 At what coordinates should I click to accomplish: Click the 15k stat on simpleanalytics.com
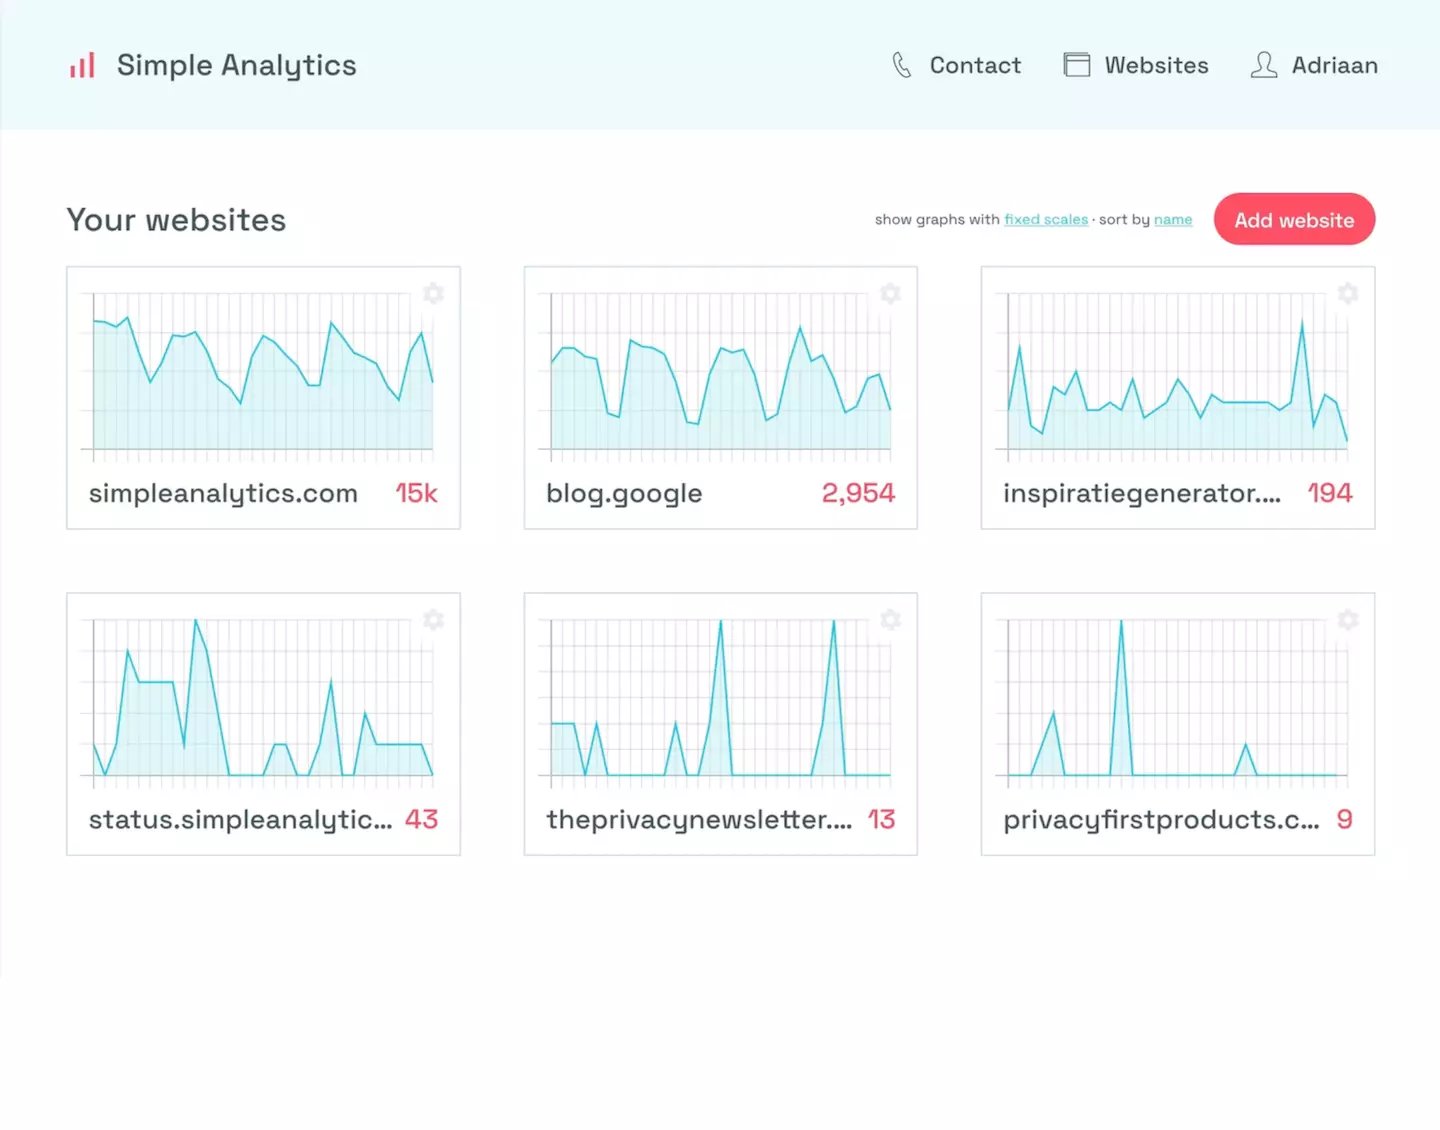click(x=416, y=492)
